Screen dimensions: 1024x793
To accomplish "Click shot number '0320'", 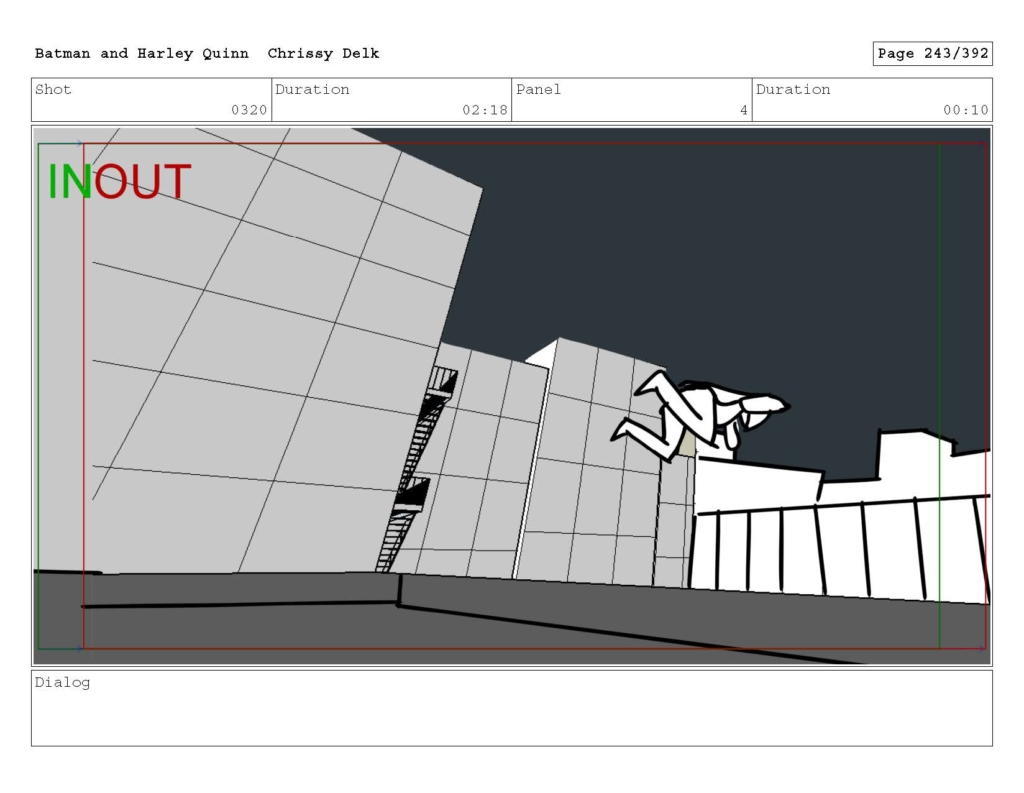I will (249, 110).
